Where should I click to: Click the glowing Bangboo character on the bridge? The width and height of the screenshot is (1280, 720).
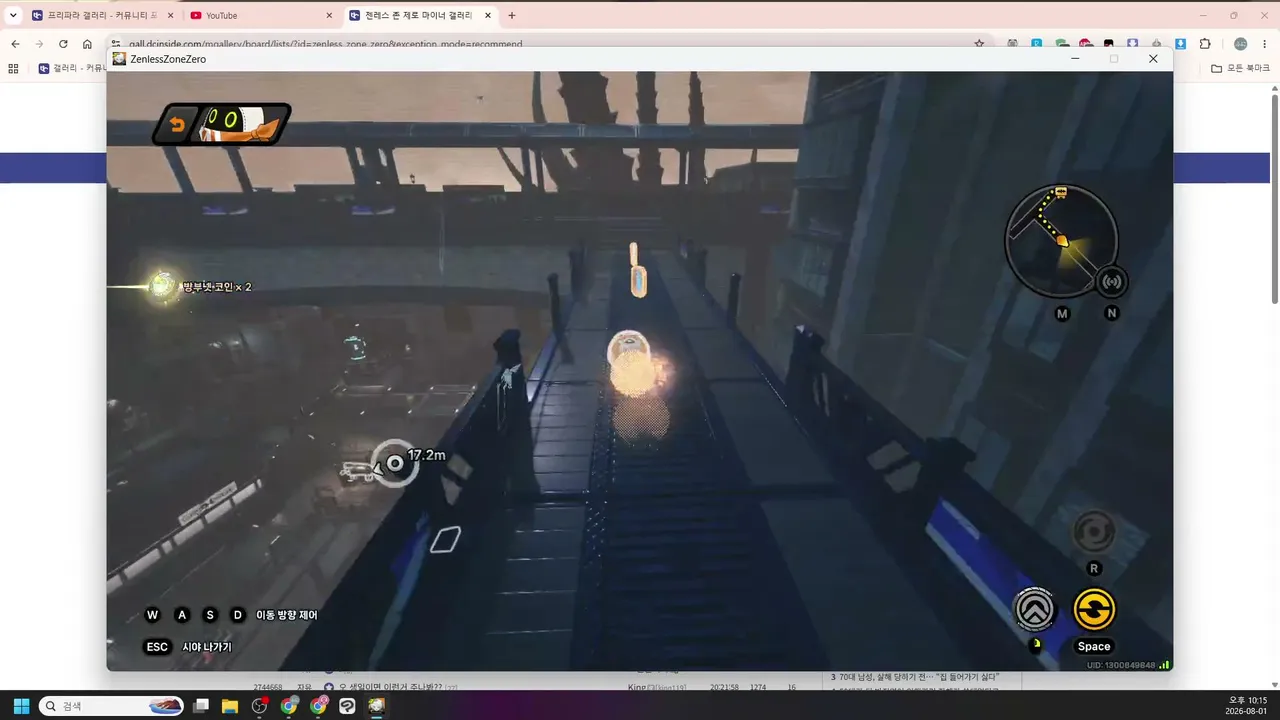click(630, 364)
